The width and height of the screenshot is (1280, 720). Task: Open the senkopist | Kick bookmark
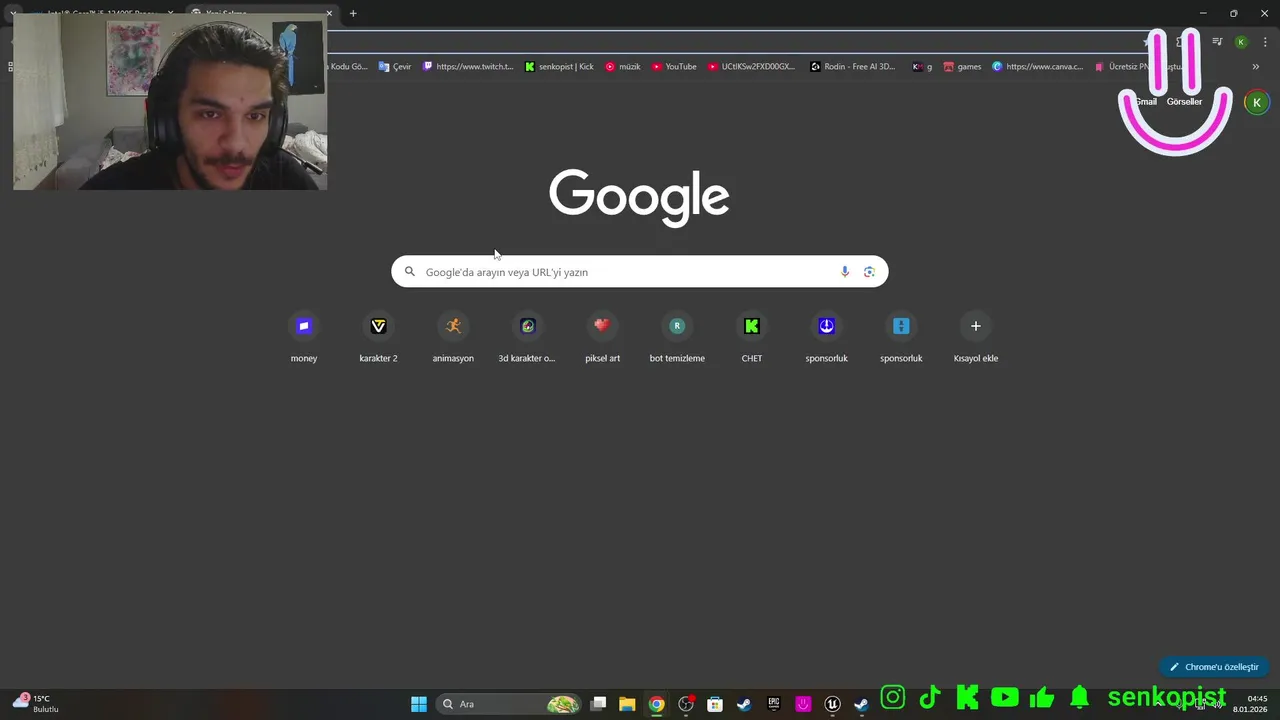tap(559, 67)
